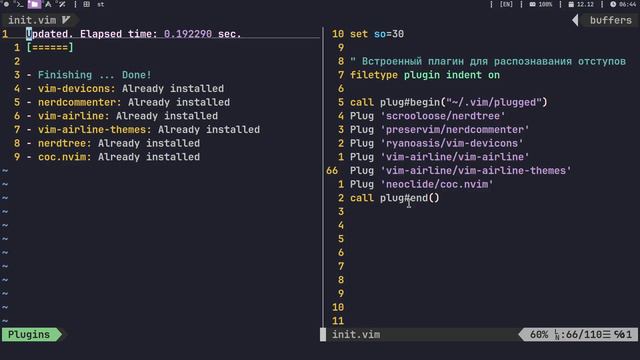Select the vim-airline-themes plugin entry
Viewport: 640px width, 360px height.
click(x=143, y=129)
